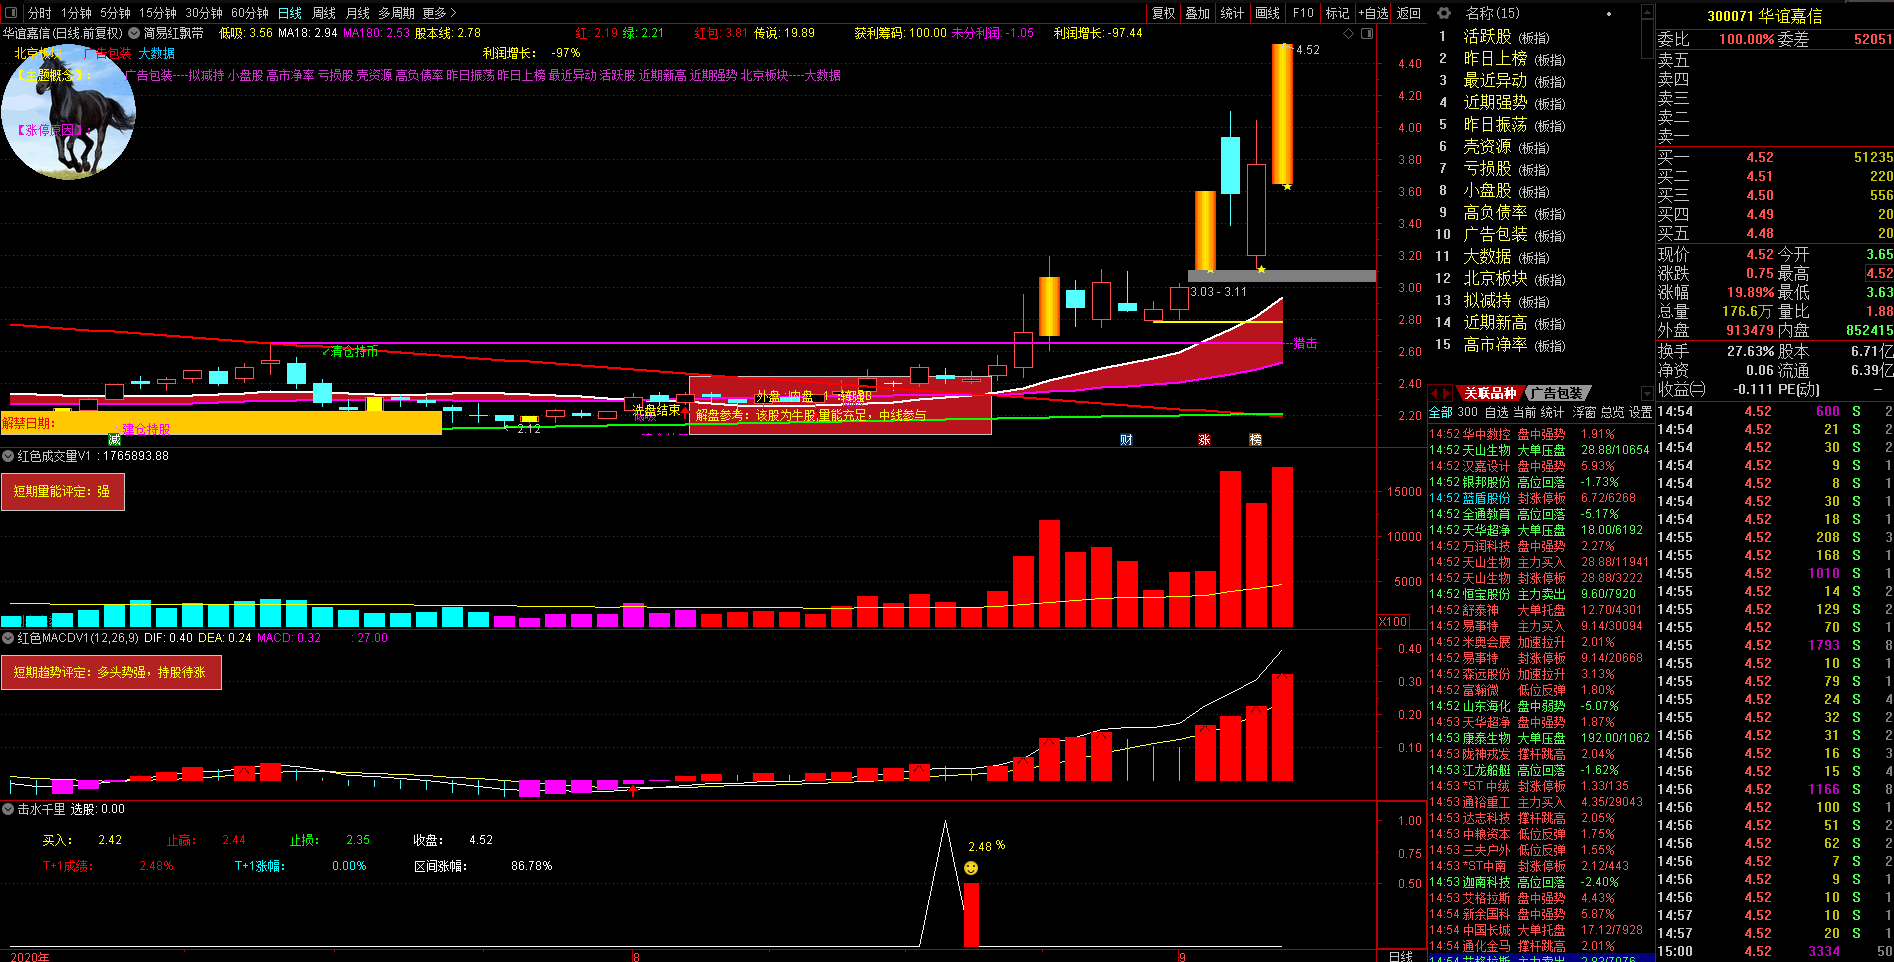This screenshot has height=962, width=1894.
Task: Click the panel toggle icon left of 分时
Action: tap(11, 13)
